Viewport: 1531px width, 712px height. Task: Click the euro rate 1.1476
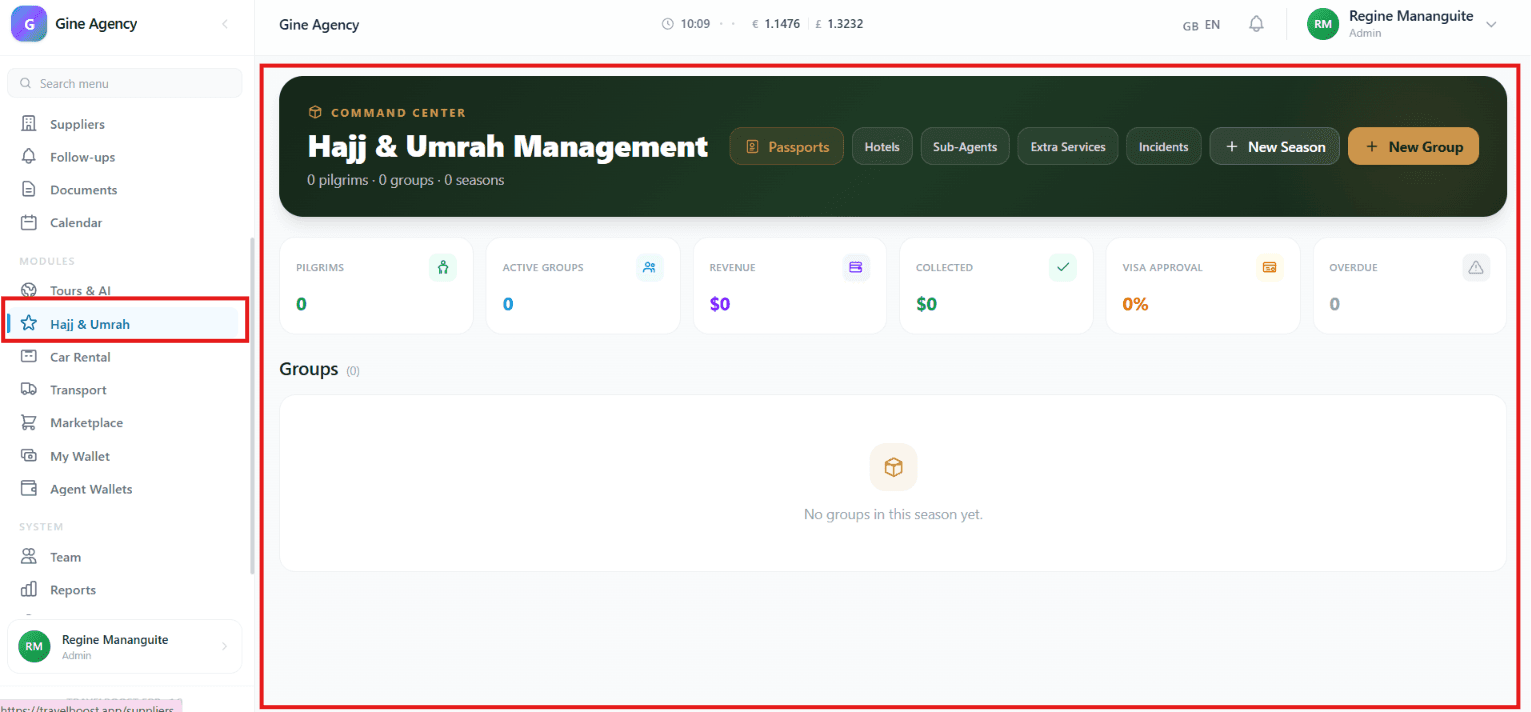(x=776, y=24)
